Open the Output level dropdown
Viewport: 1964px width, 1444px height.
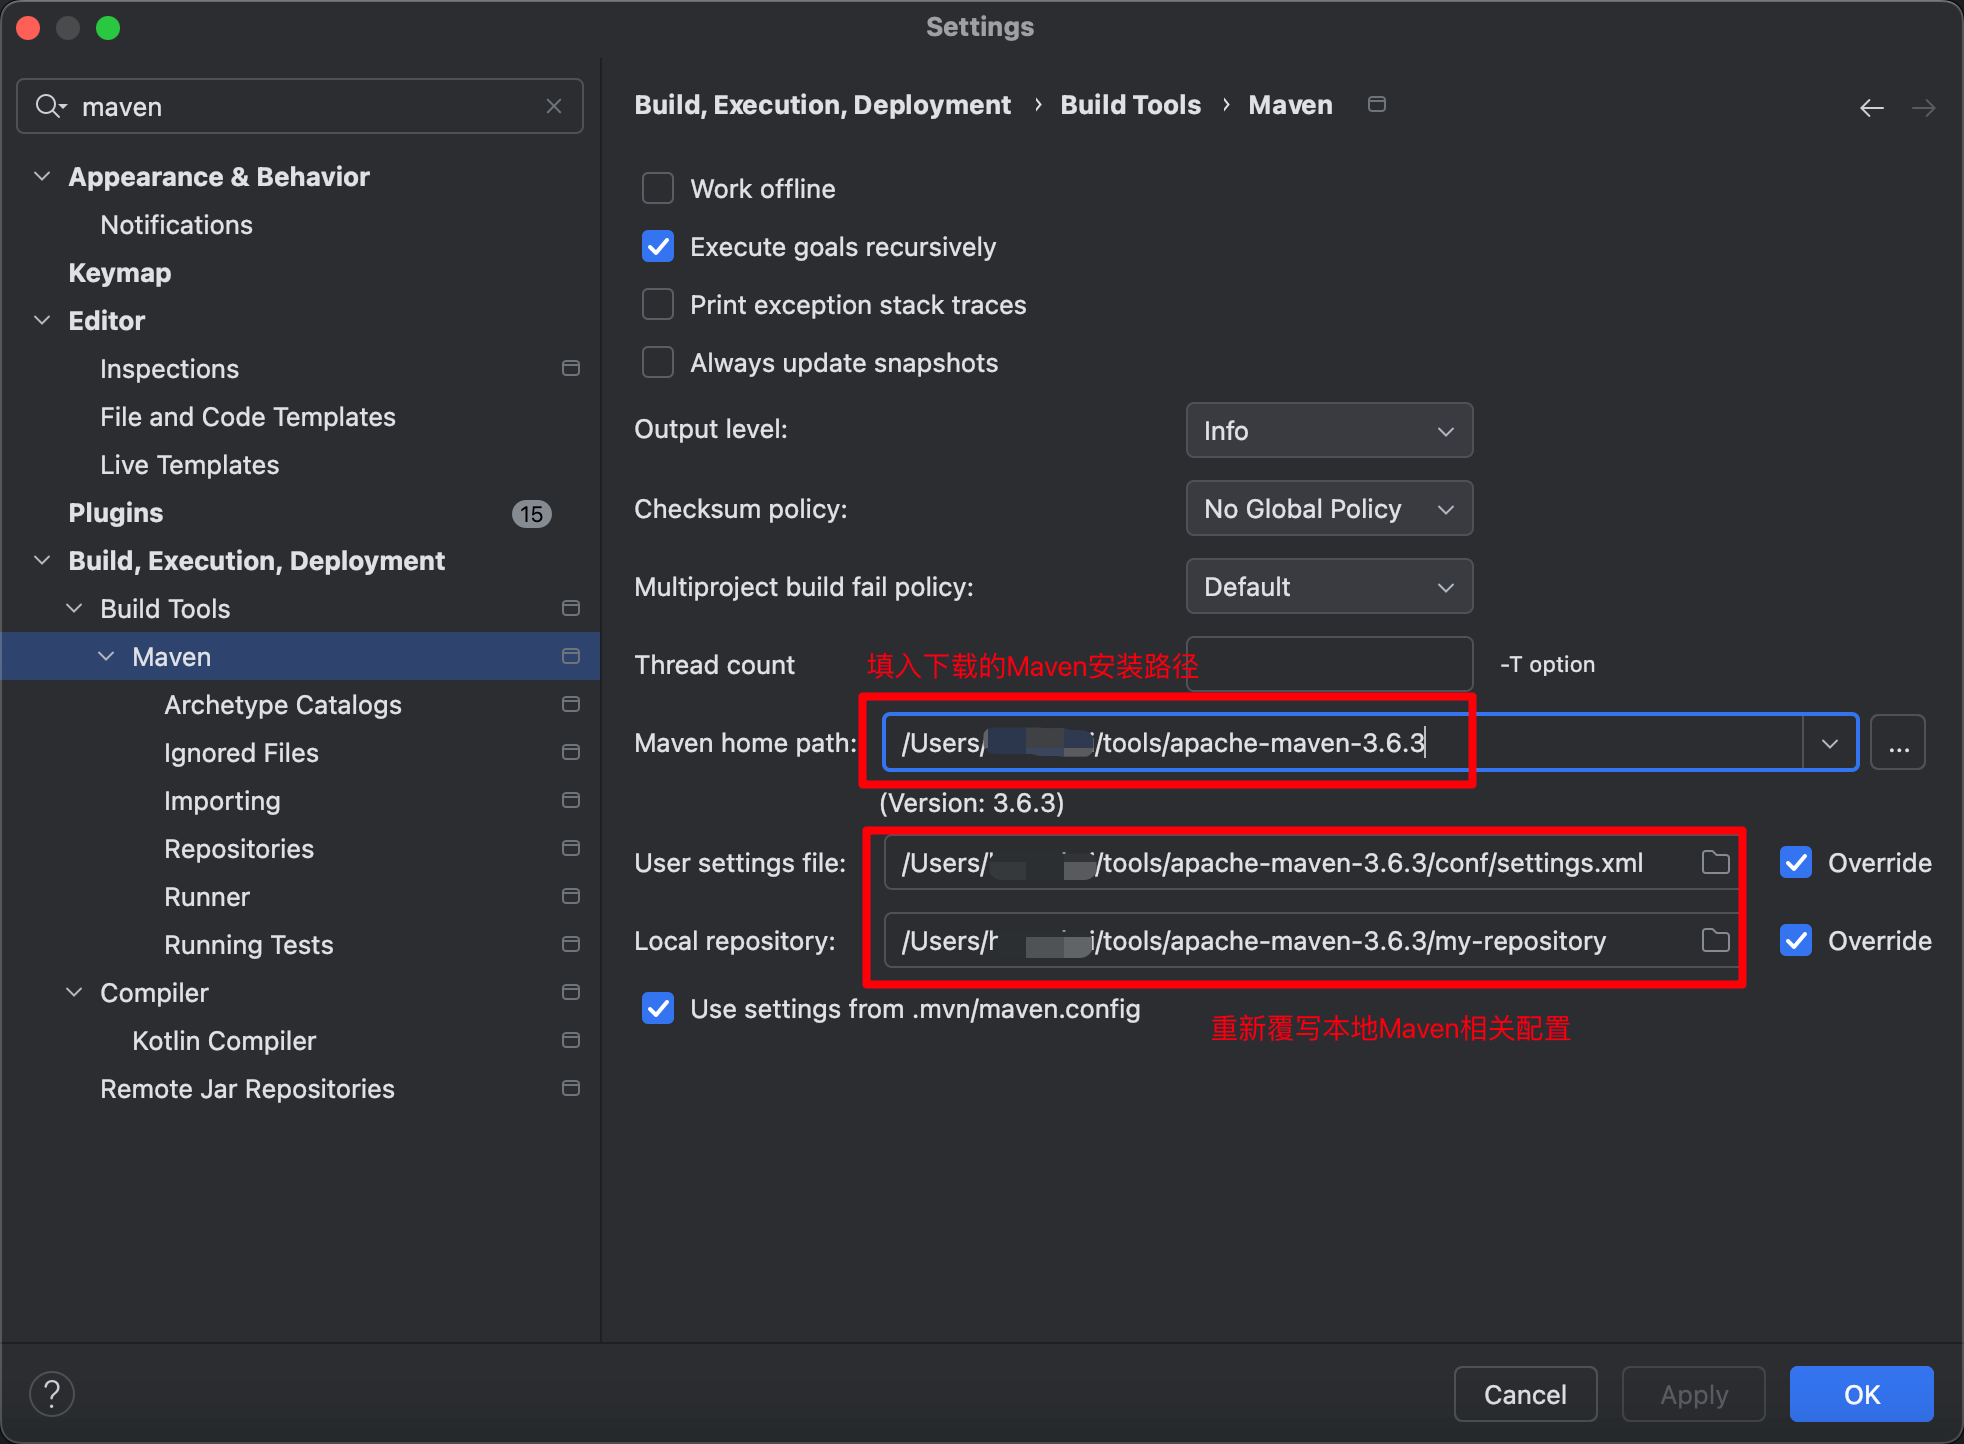point(1328,430)
